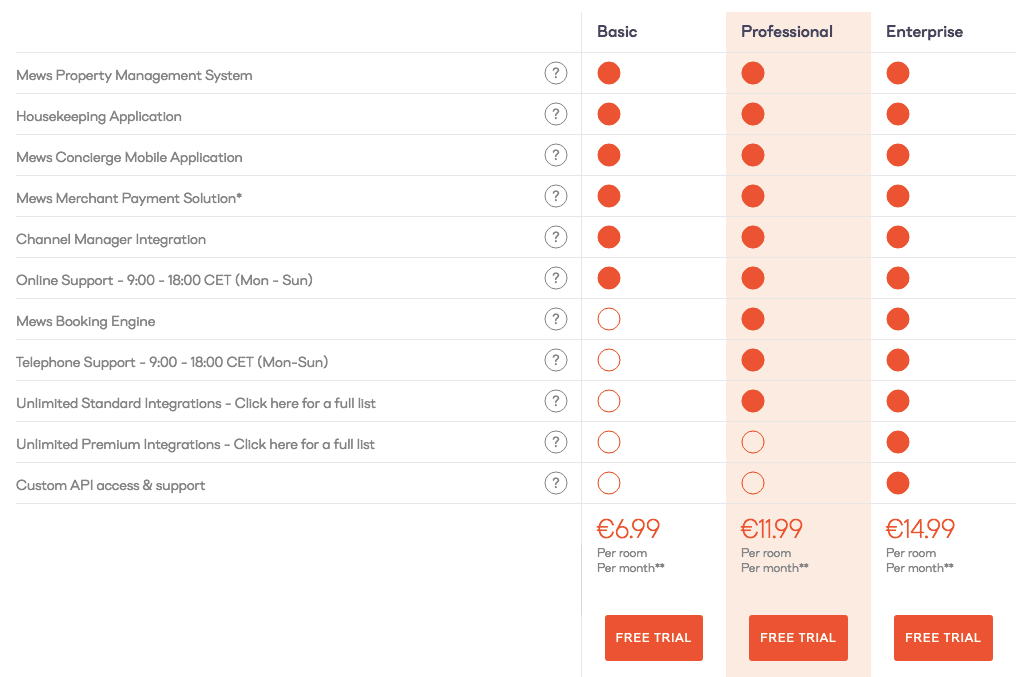Select the Professional column header
The height and width of the screenshot is (677, 1030).
click(787, 32)
